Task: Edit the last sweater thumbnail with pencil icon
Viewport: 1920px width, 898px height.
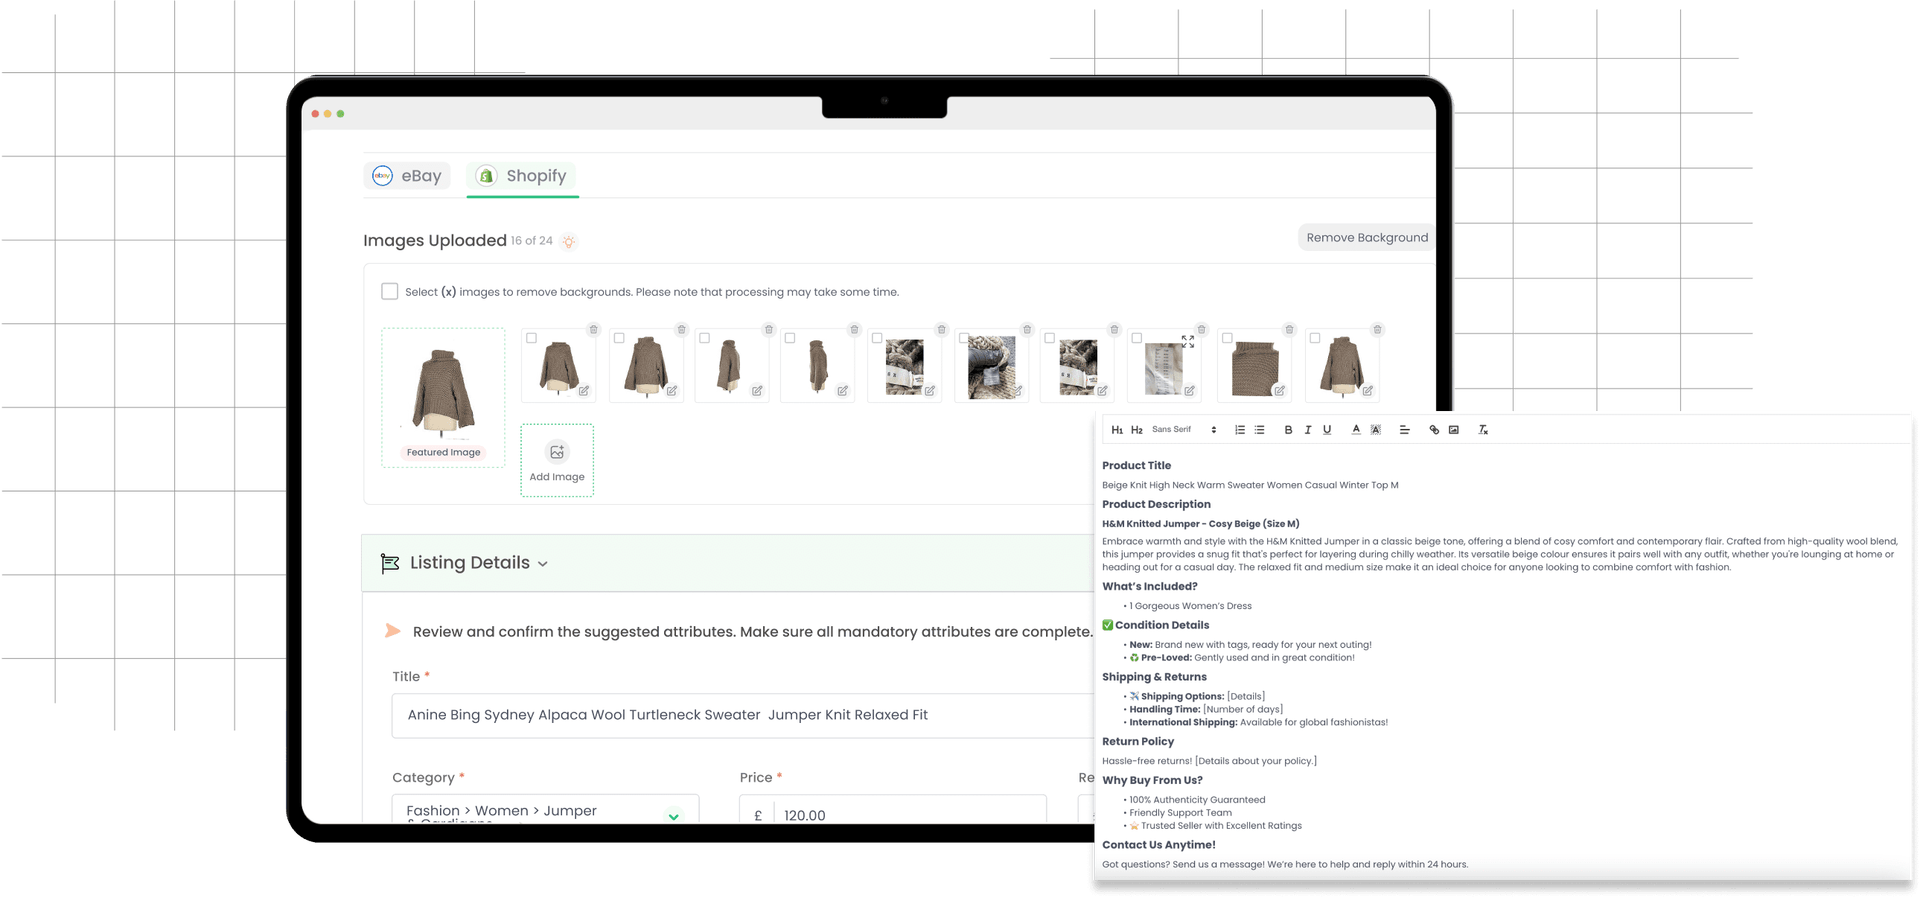Action: 1367,391
